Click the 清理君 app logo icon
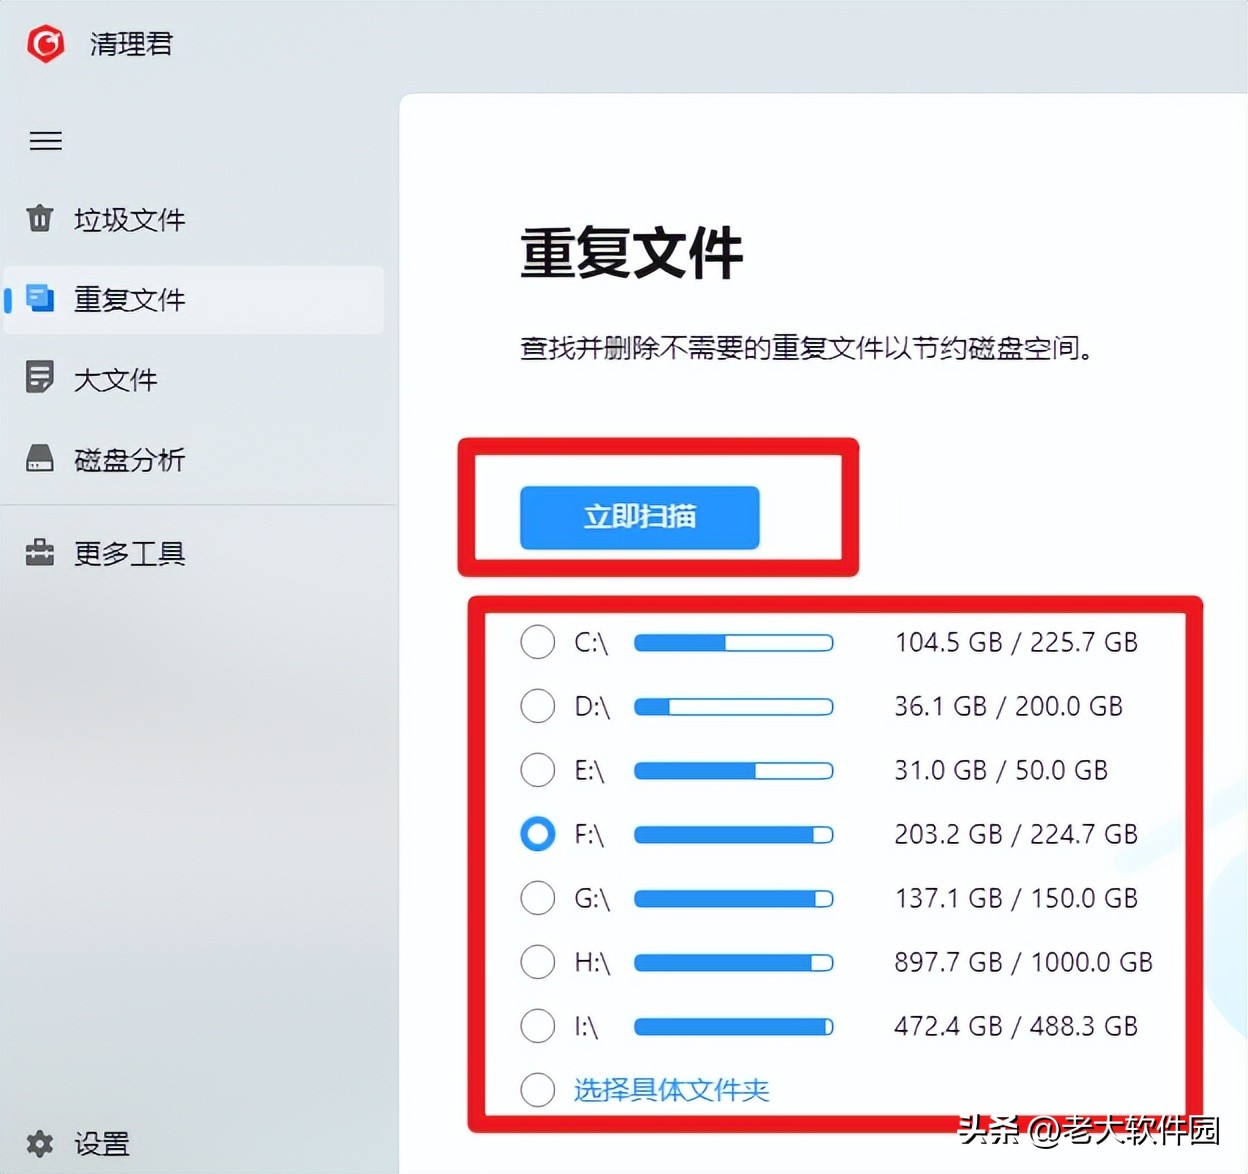Screen dimensions: 1248x1174 point(45,44)
